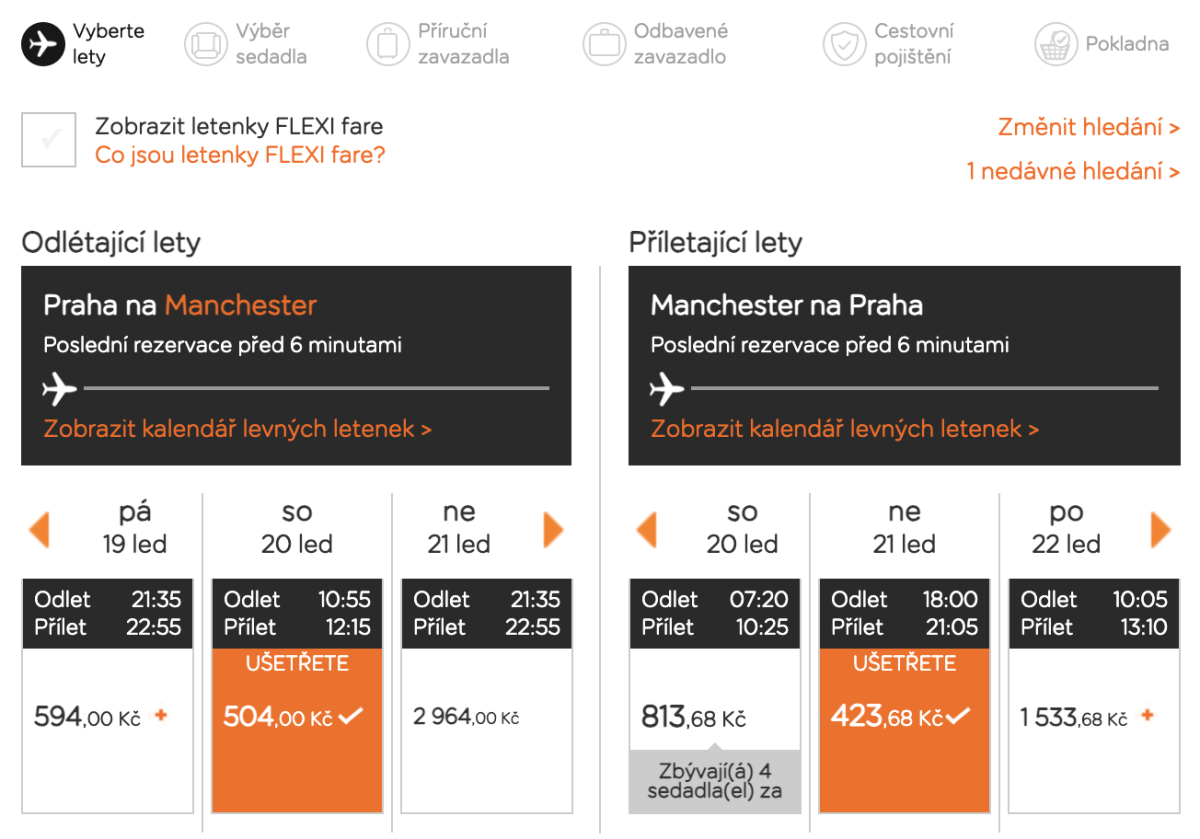The width and height of the screenshot is (1200, 839).
Task: Show earlier dates for return flights
Action: (647, 529)
